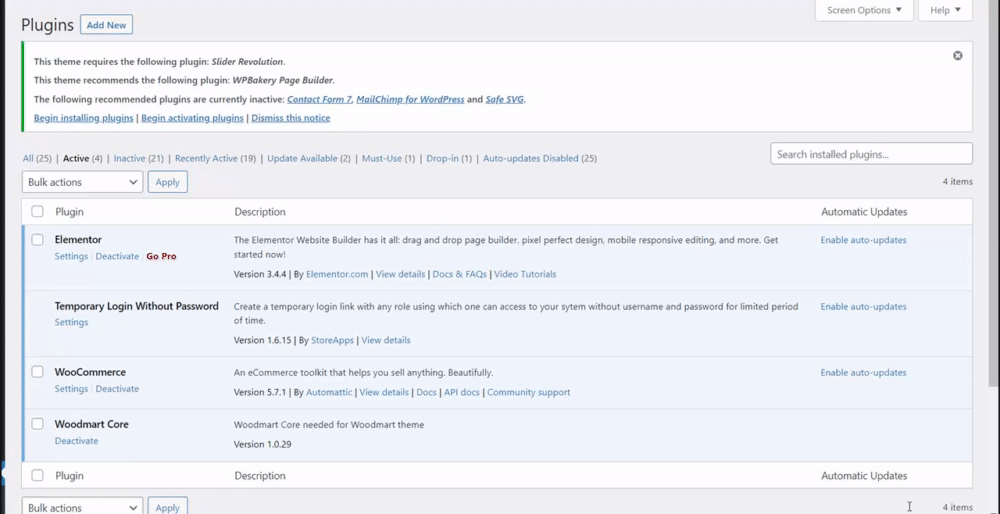Image resolution: width=1000 pixels, height=514 pixels.
Task: Enable auto-updates for Elementor
Action: tap(863, 240)
